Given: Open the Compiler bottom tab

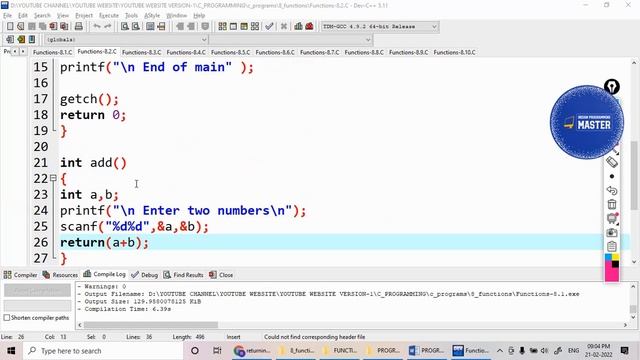Looking at the screenshot, I should point(20,275).
